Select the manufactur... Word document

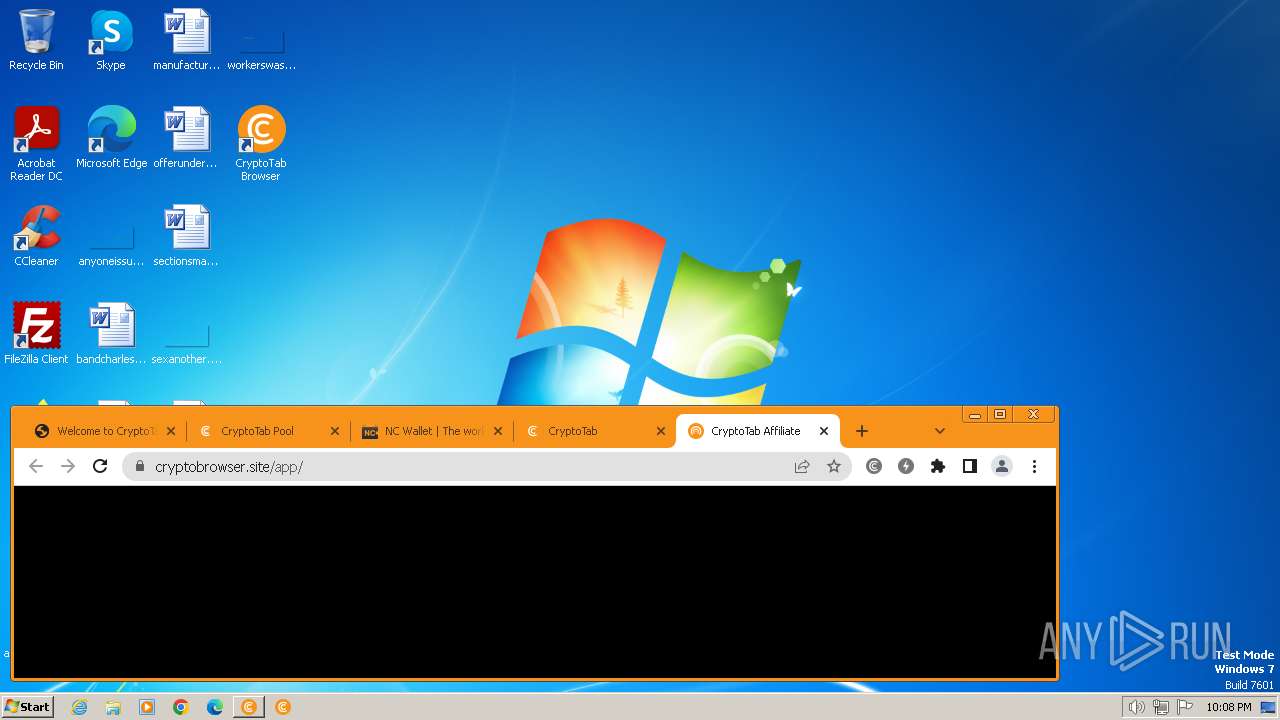(186, 40)
